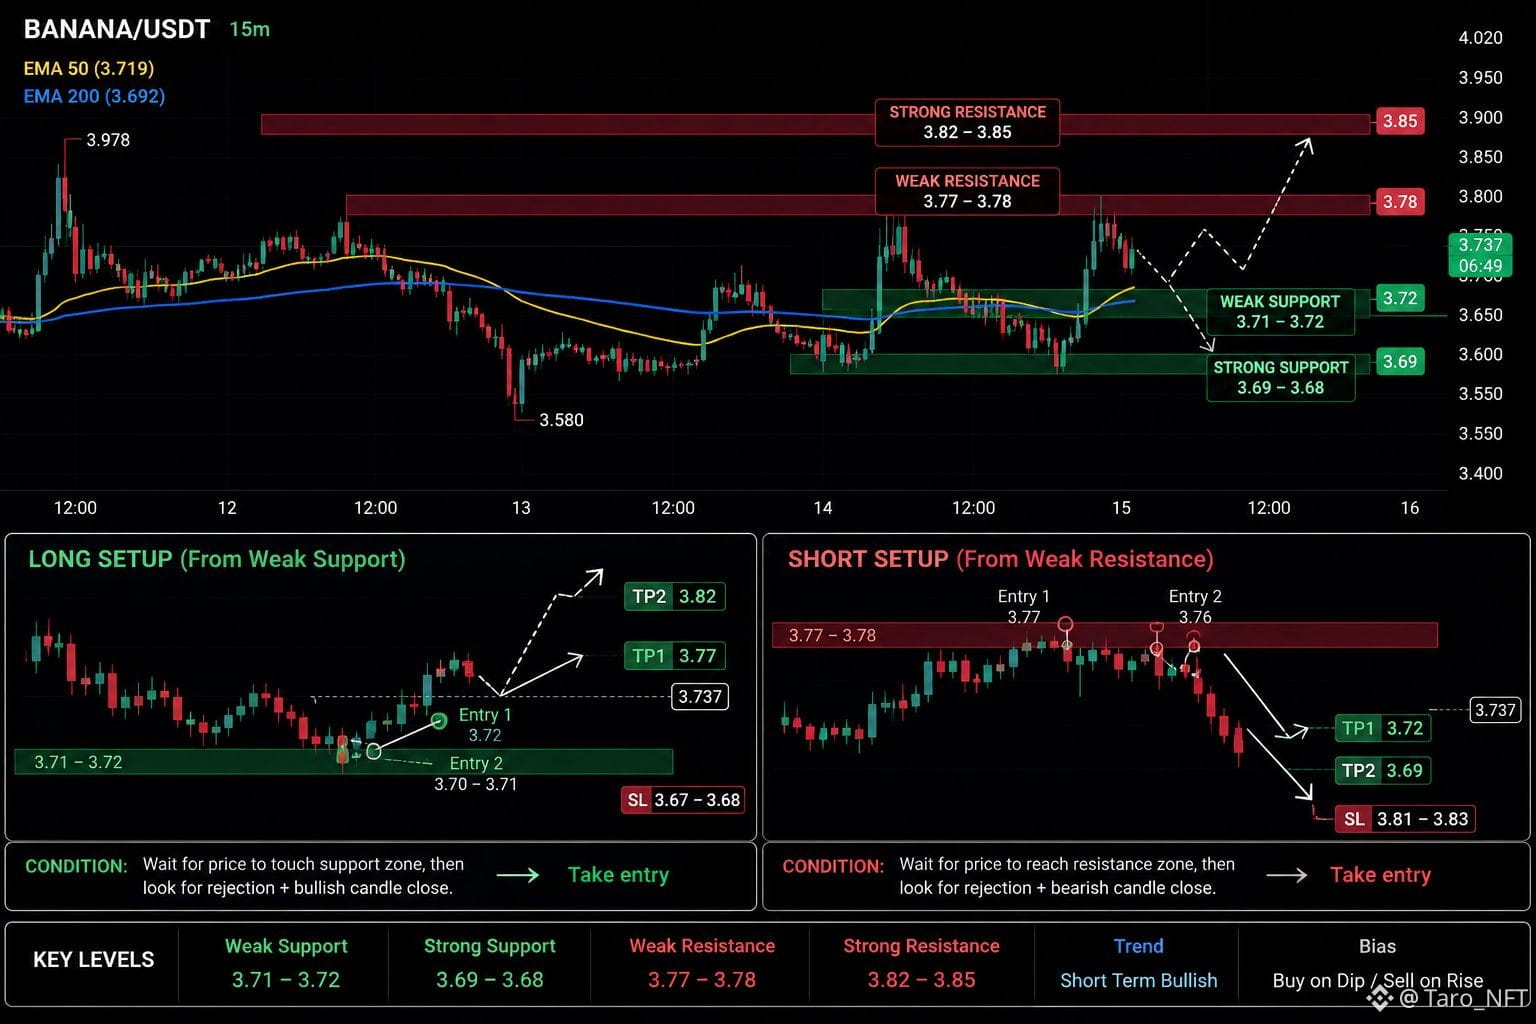Click the Weak Resistance cell in Key Levels
1536x1024 pixels.
702,963
